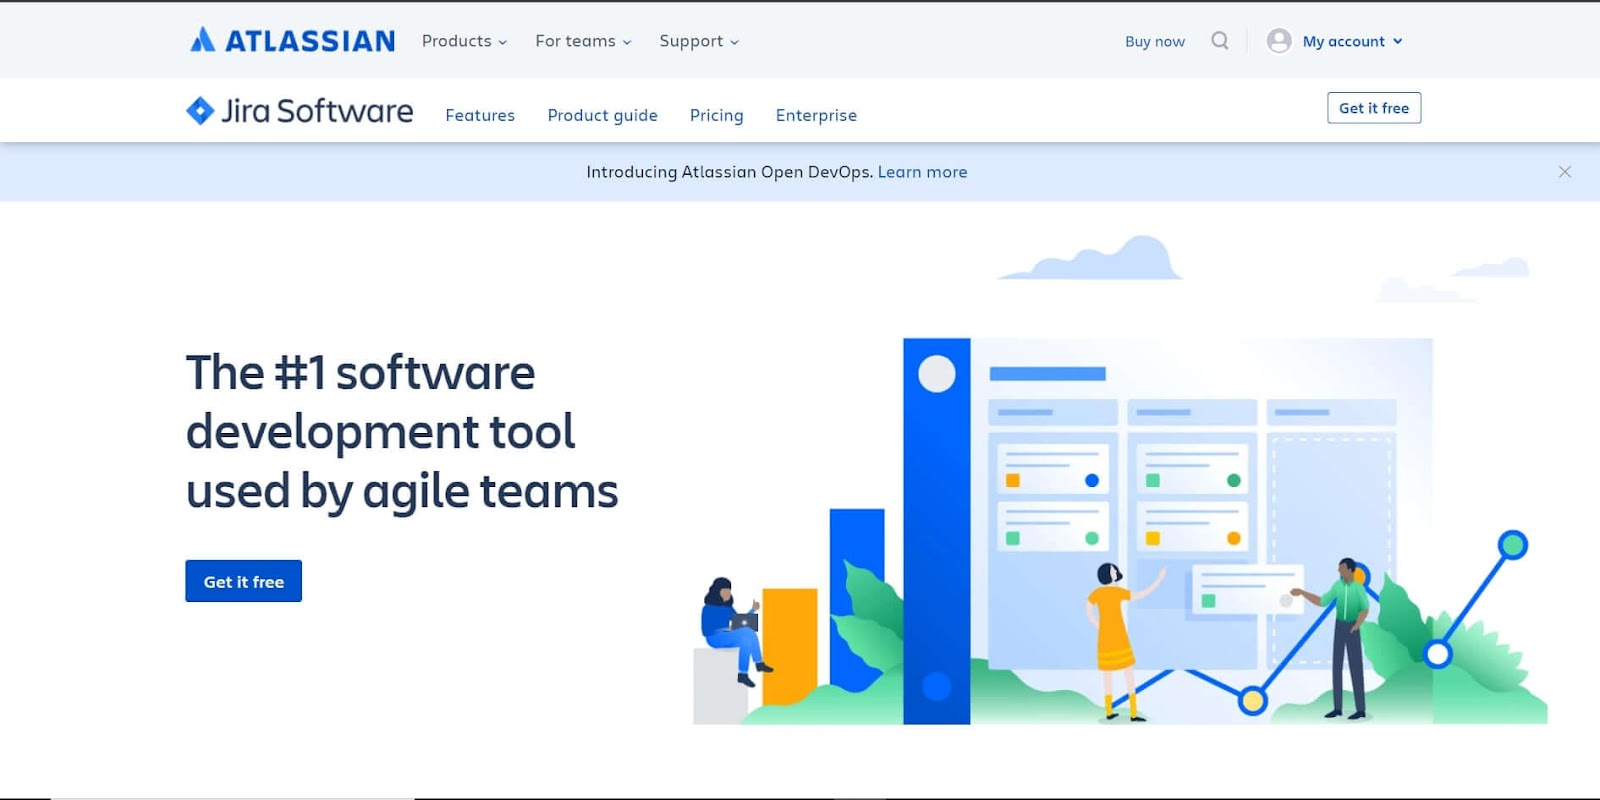The image size is (1600, 800).
Task: Open the search magnifier icon
Action: [x=1220, y=40]
